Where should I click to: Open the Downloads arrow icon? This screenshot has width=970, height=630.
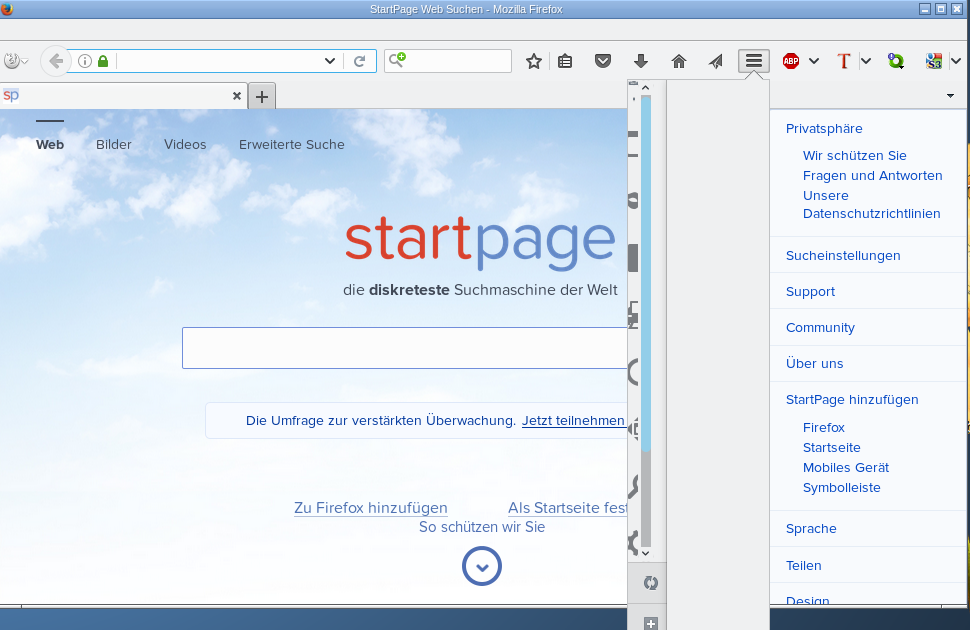click(x=641, y=61)
